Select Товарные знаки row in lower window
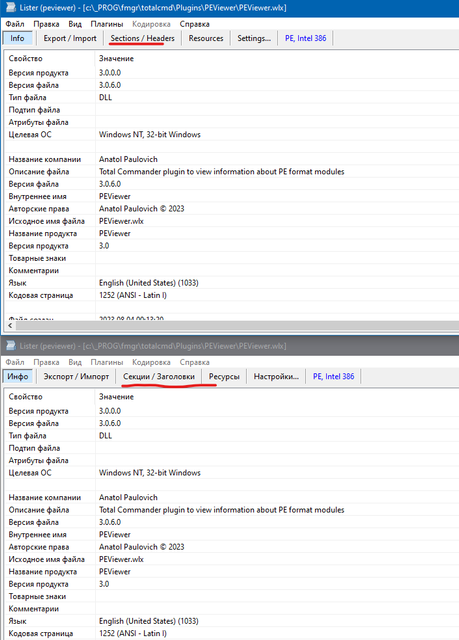Image resolution: width=459 pixels, height=640 pixels. (232, 596)
